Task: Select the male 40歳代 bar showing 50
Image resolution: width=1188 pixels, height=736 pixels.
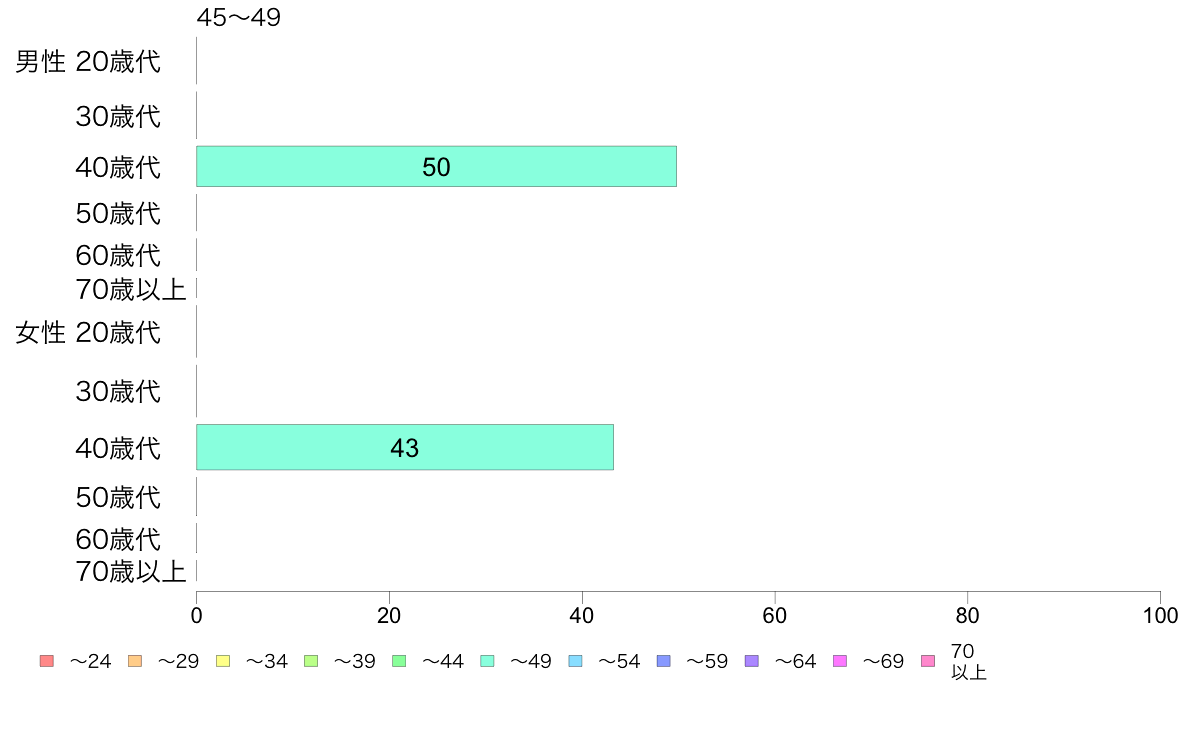Action: (x=436, y=166)
